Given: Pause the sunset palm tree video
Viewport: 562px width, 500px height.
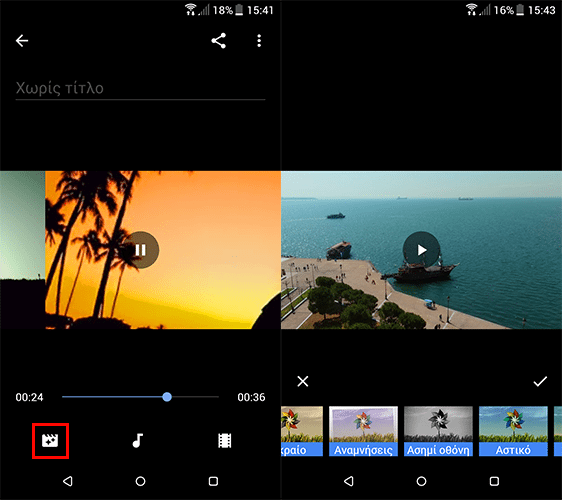Looking at the screenshot, I should point(140,250).
